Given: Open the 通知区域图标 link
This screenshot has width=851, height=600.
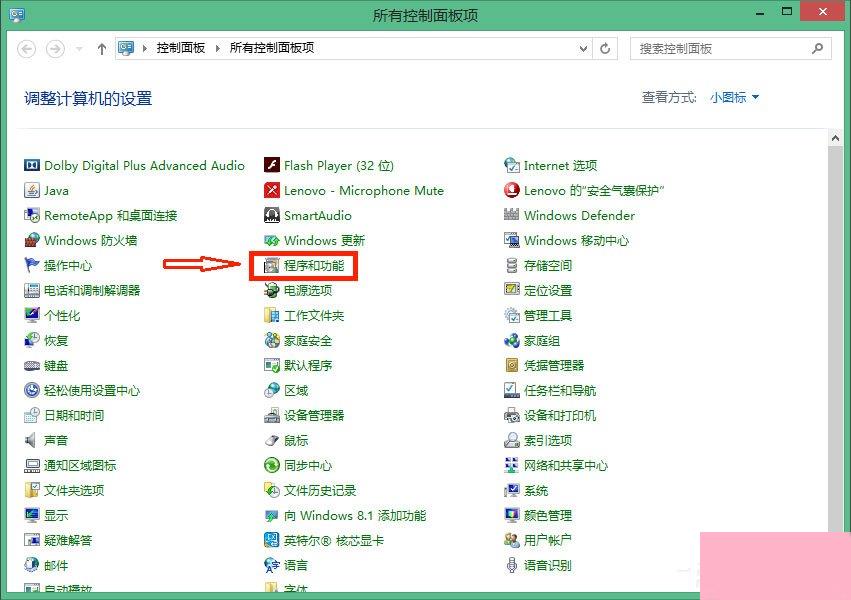Looking at the screenshot, I should point(80,465).
